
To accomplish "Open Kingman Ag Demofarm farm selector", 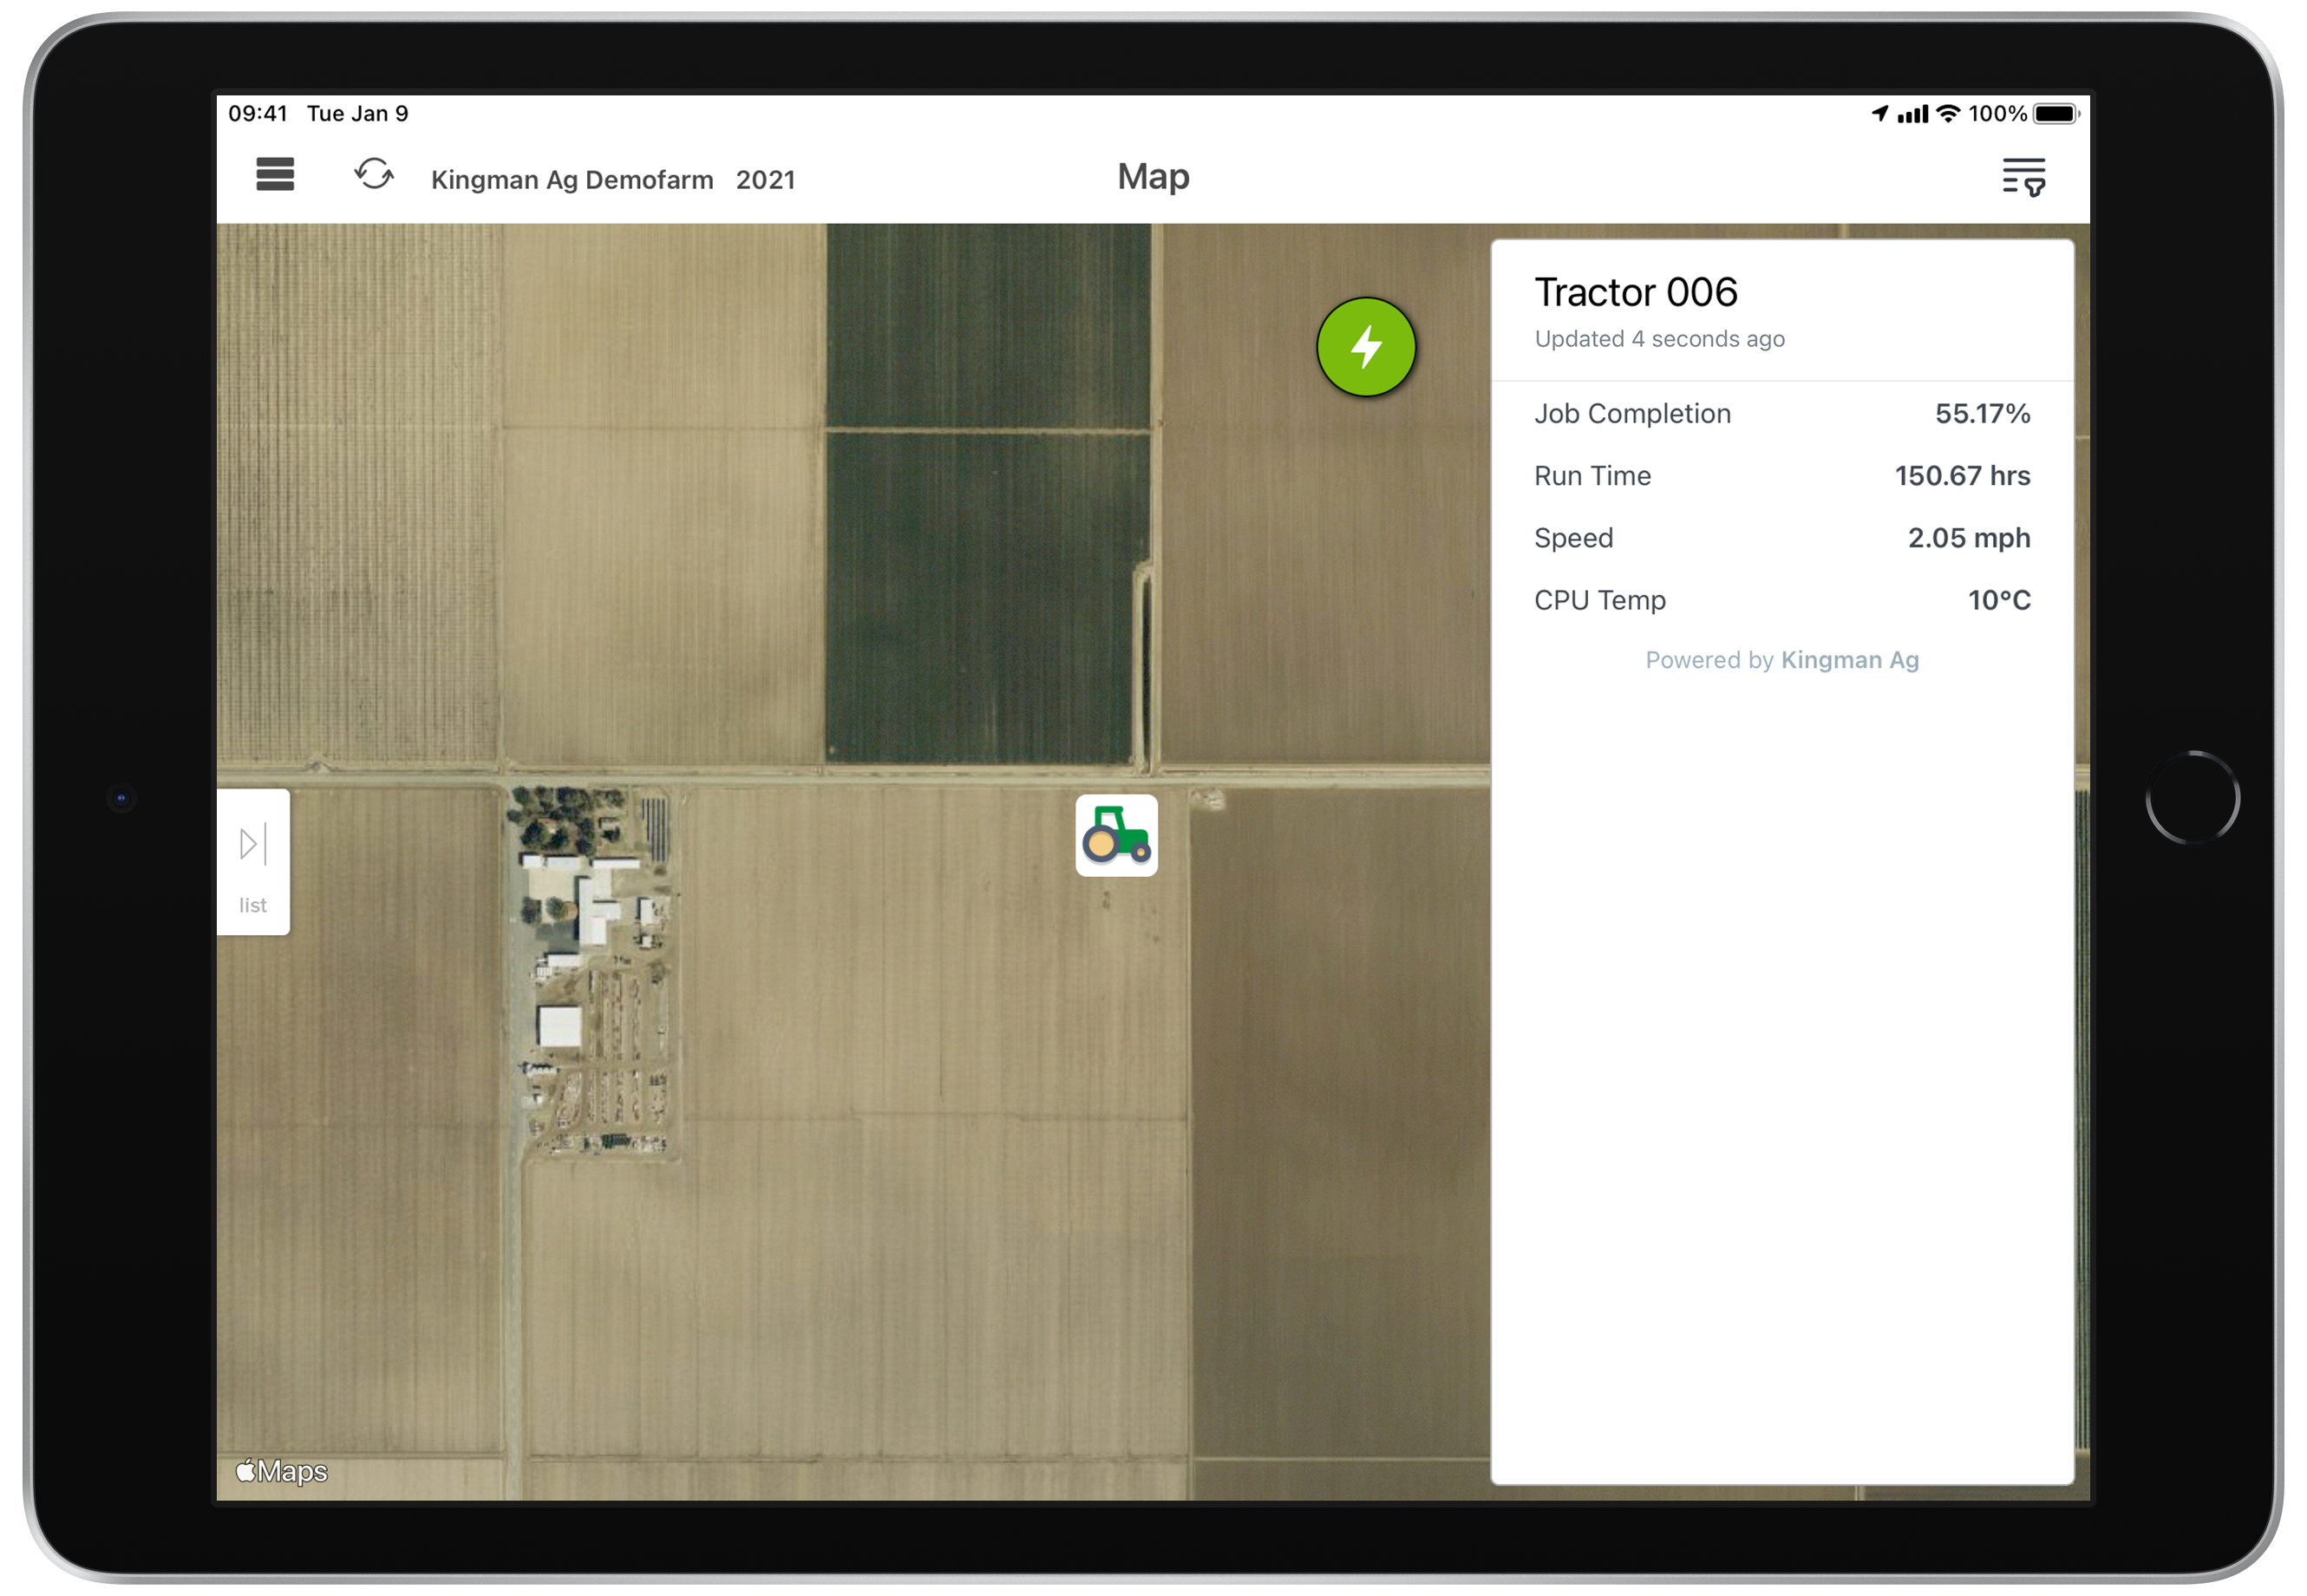I will [x=572, y=180].
